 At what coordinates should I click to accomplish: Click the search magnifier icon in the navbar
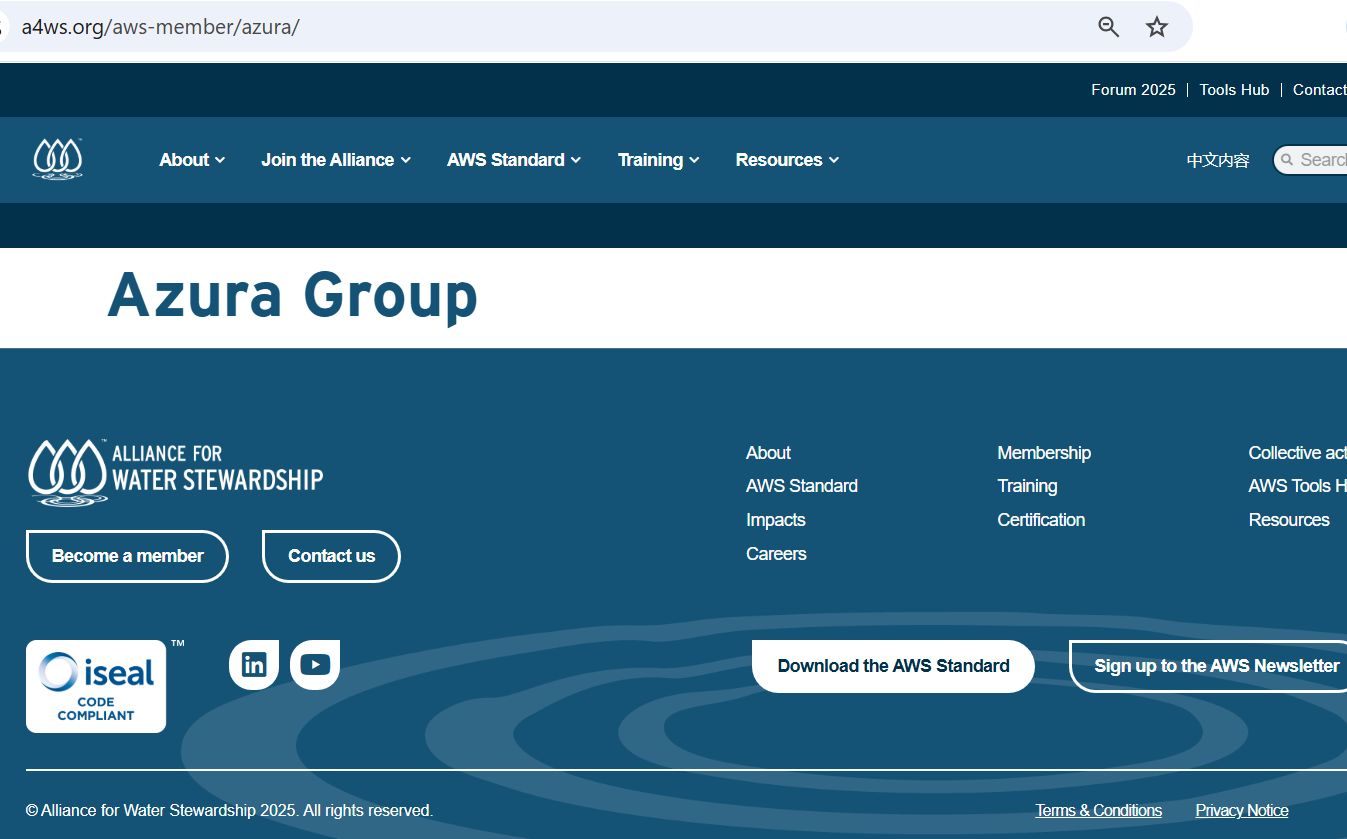pyautogui.click(x=1286, y=160)
